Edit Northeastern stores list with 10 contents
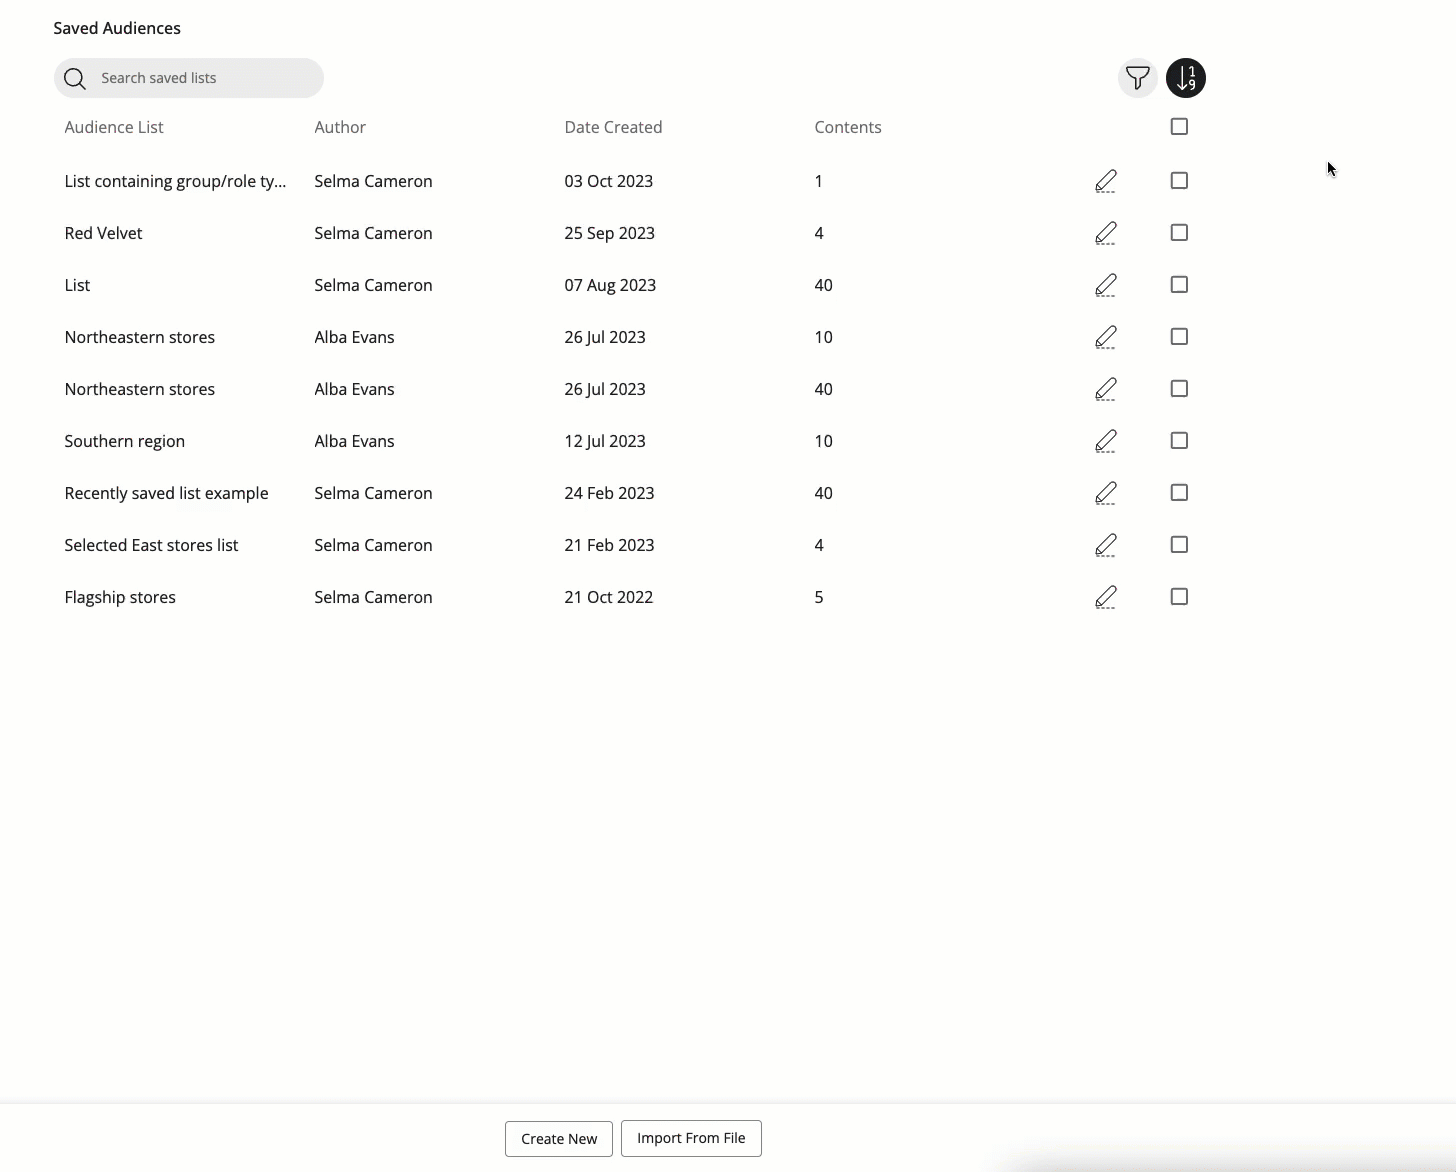The width and height of the screenshot is (1456, 1172). pos(1105,337)
